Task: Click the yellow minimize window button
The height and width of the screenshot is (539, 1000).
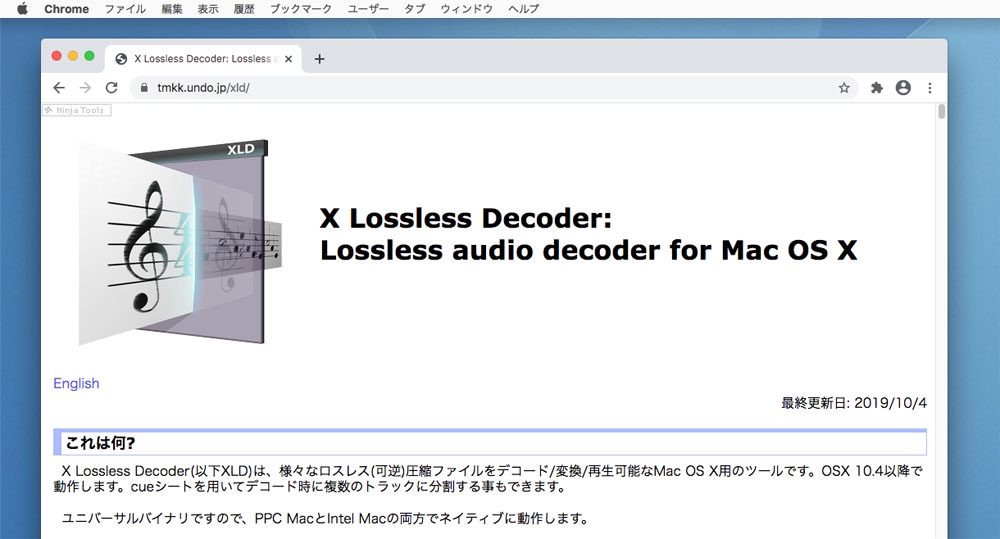Action: point(73,55)
